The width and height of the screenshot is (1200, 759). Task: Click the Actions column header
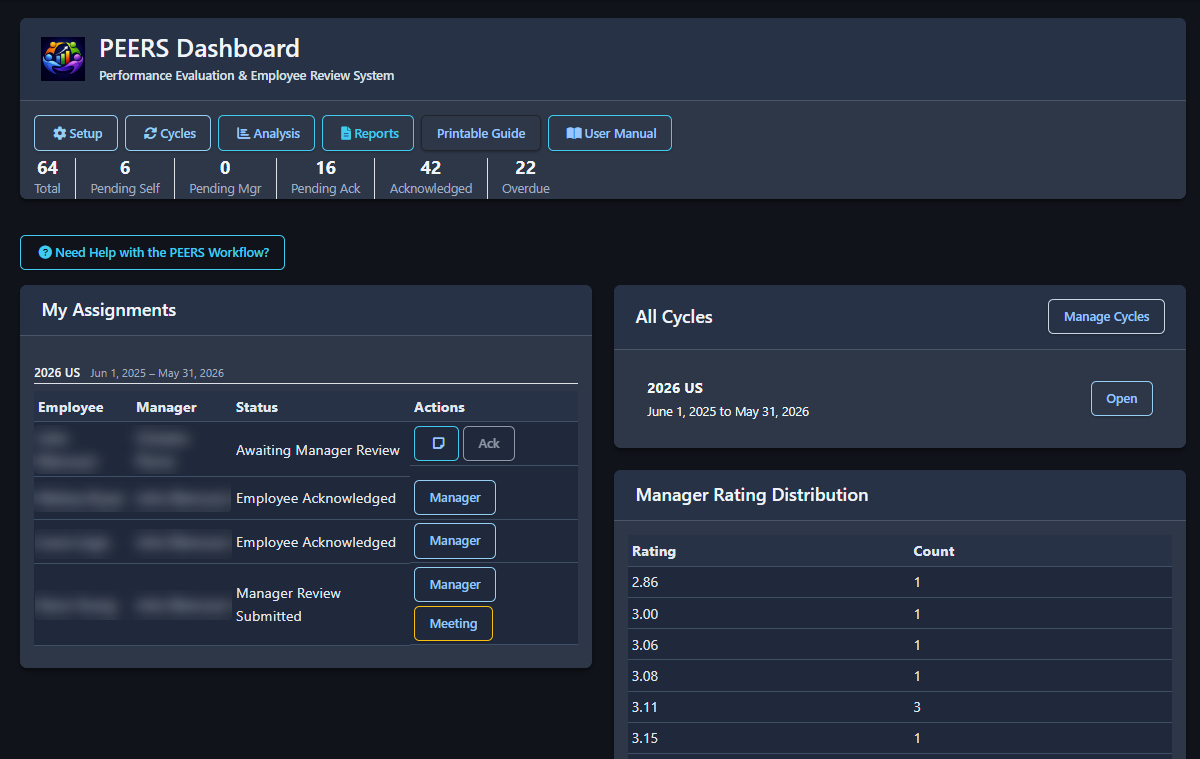(x=440, y=407)
